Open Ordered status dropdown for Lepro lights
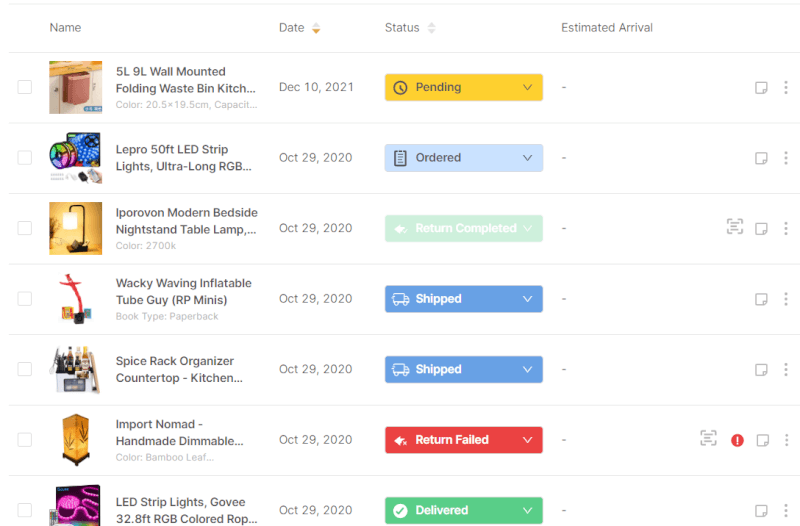This screenshot has width=800, height=526. tap(464, 158)
